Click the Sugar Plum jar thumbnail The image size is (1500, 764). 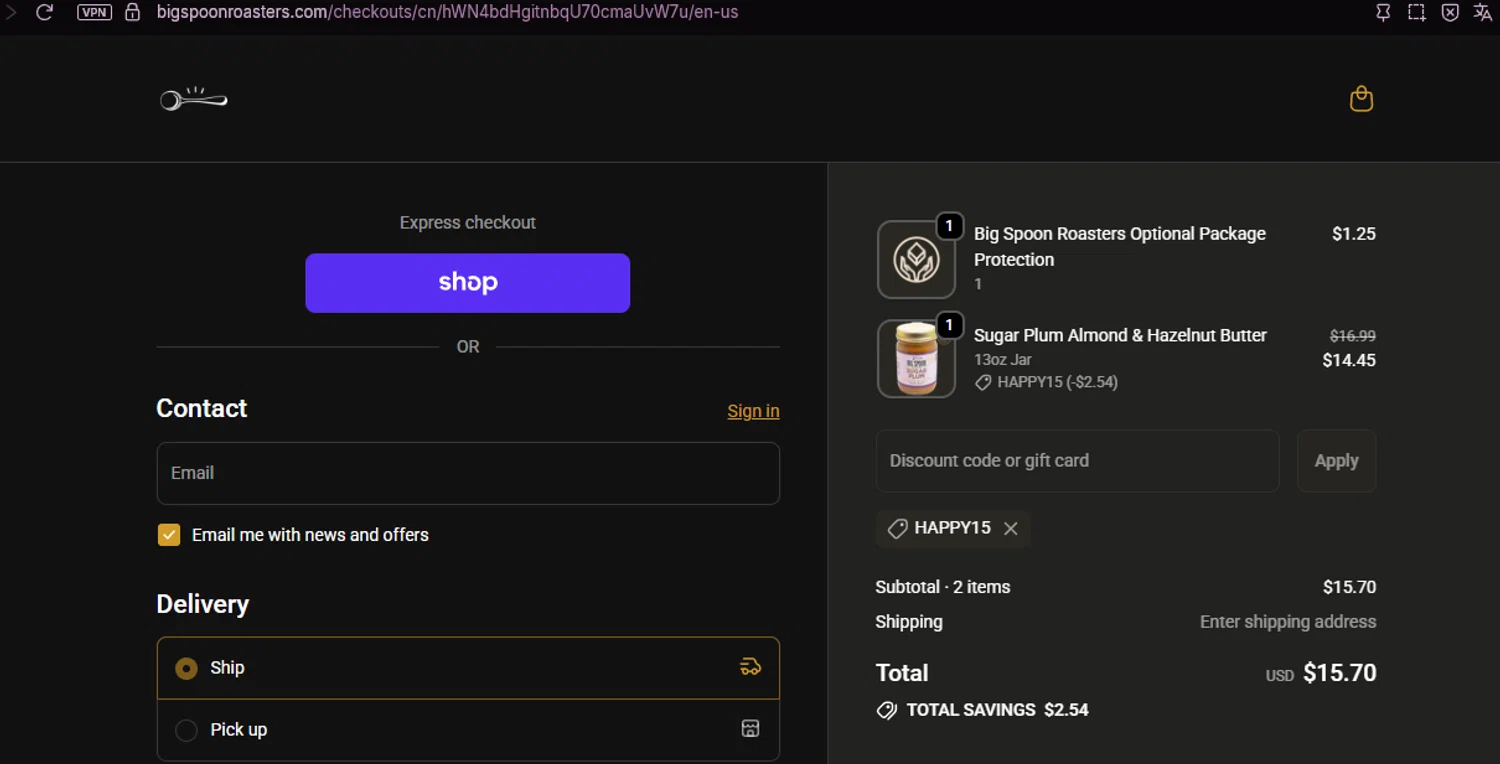click(916, 359)
